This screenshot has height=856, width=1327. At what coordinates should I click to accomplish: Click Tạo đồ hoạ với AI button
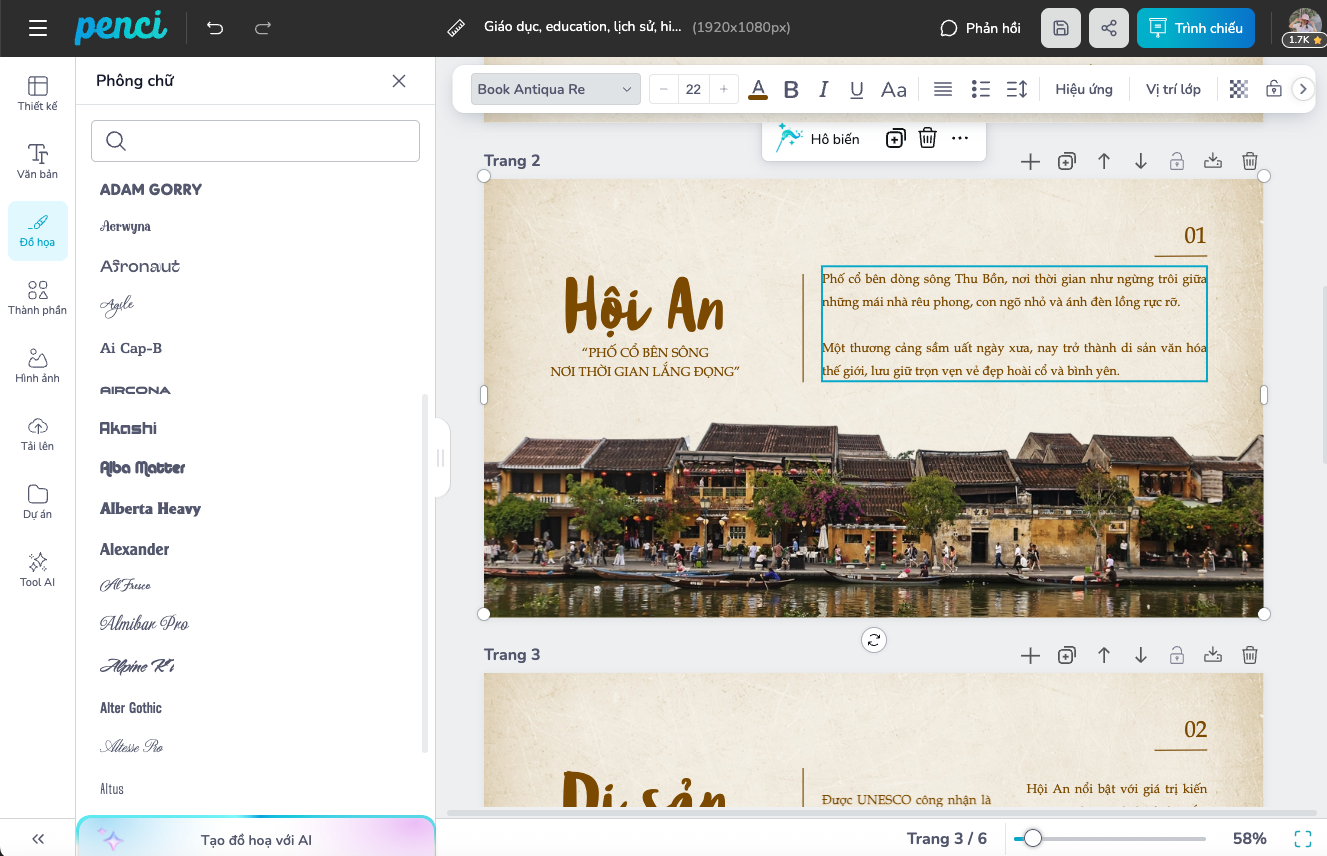(256, 839)
